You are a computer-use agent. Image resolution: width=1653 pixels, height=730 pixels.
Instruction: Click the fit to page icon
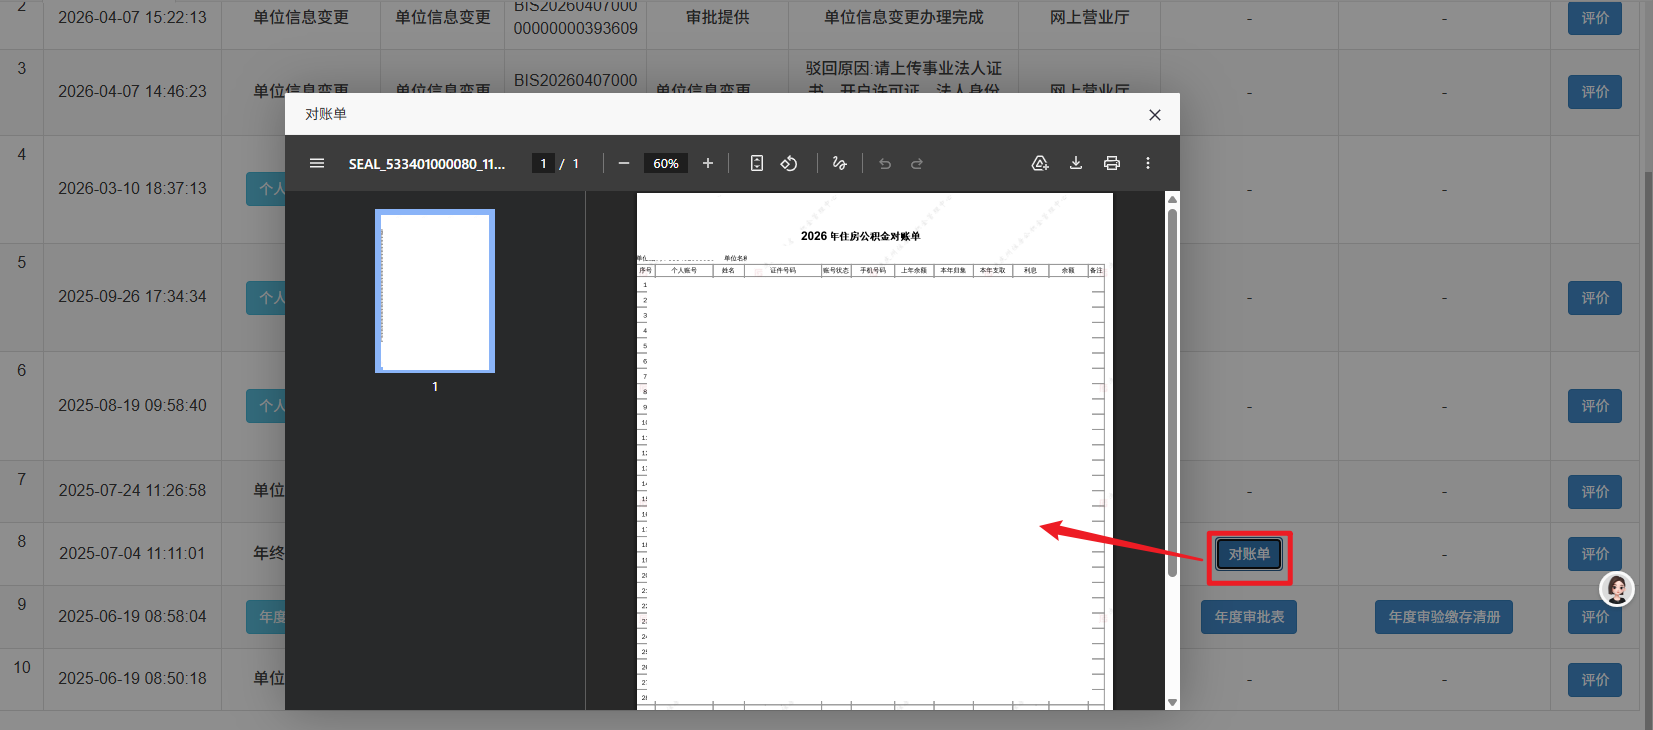pos(757,163)
